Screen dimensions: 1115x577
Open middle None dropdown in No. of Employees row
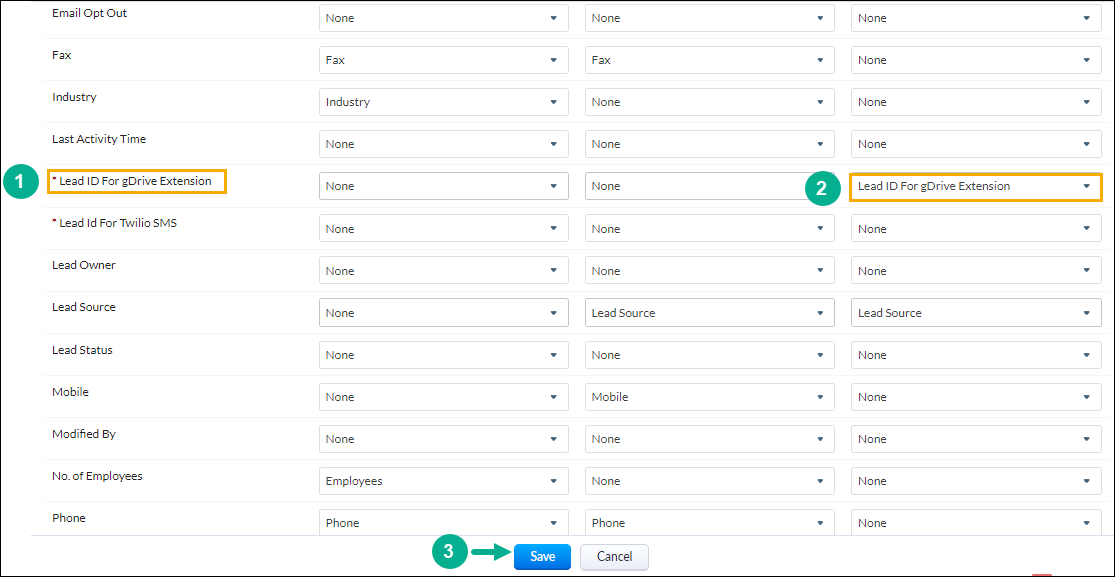710,481
